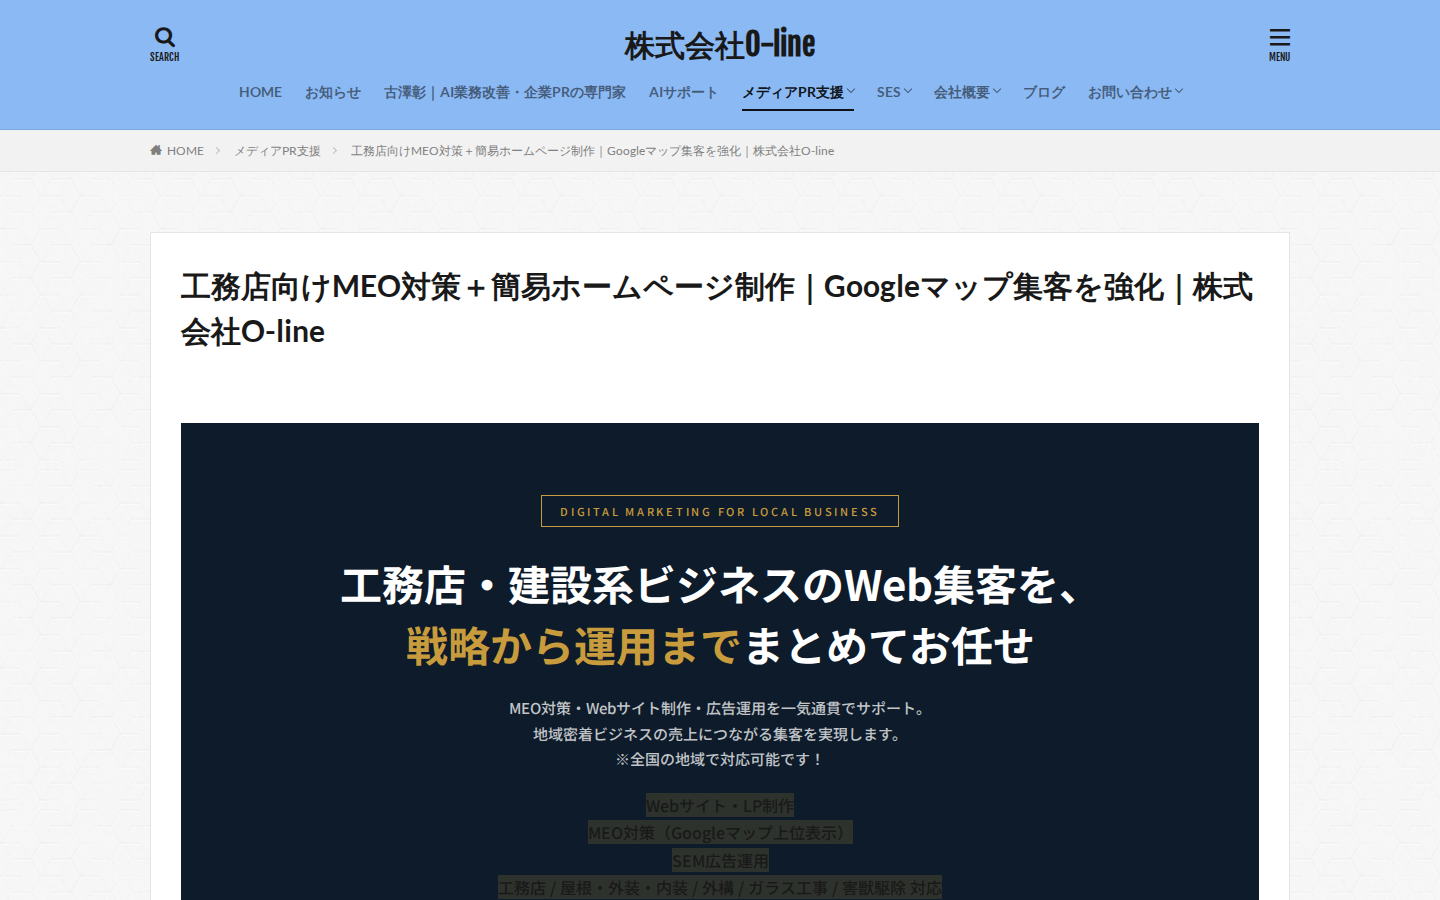Click the DIGITAL MARKETING FOR LOCAL BUSINESS badge
1440x900 pixels.
720,511
